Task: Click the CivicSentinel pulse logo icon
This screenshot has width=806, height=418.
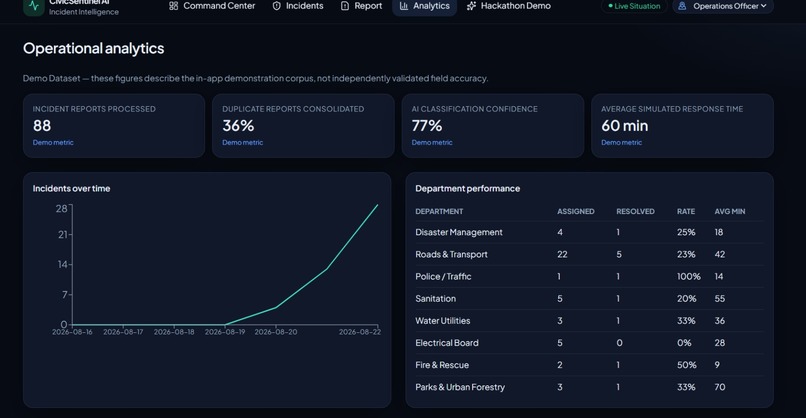Action: pos(34,7)
